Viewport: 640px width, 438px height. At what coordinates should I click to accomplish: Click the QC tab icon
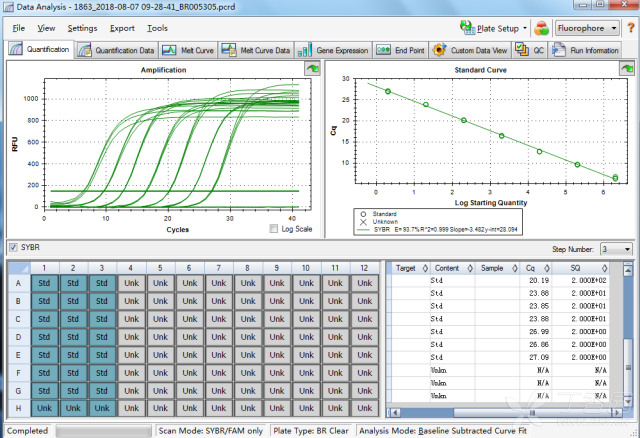[522, 50]
